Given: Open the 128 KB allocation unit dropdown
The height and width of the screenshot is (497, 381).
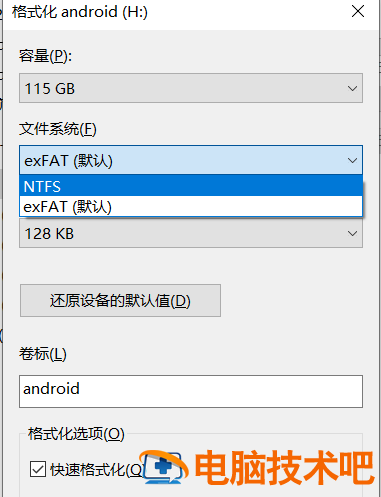Looking at the screenshot, I should click(x=191, y=233).
